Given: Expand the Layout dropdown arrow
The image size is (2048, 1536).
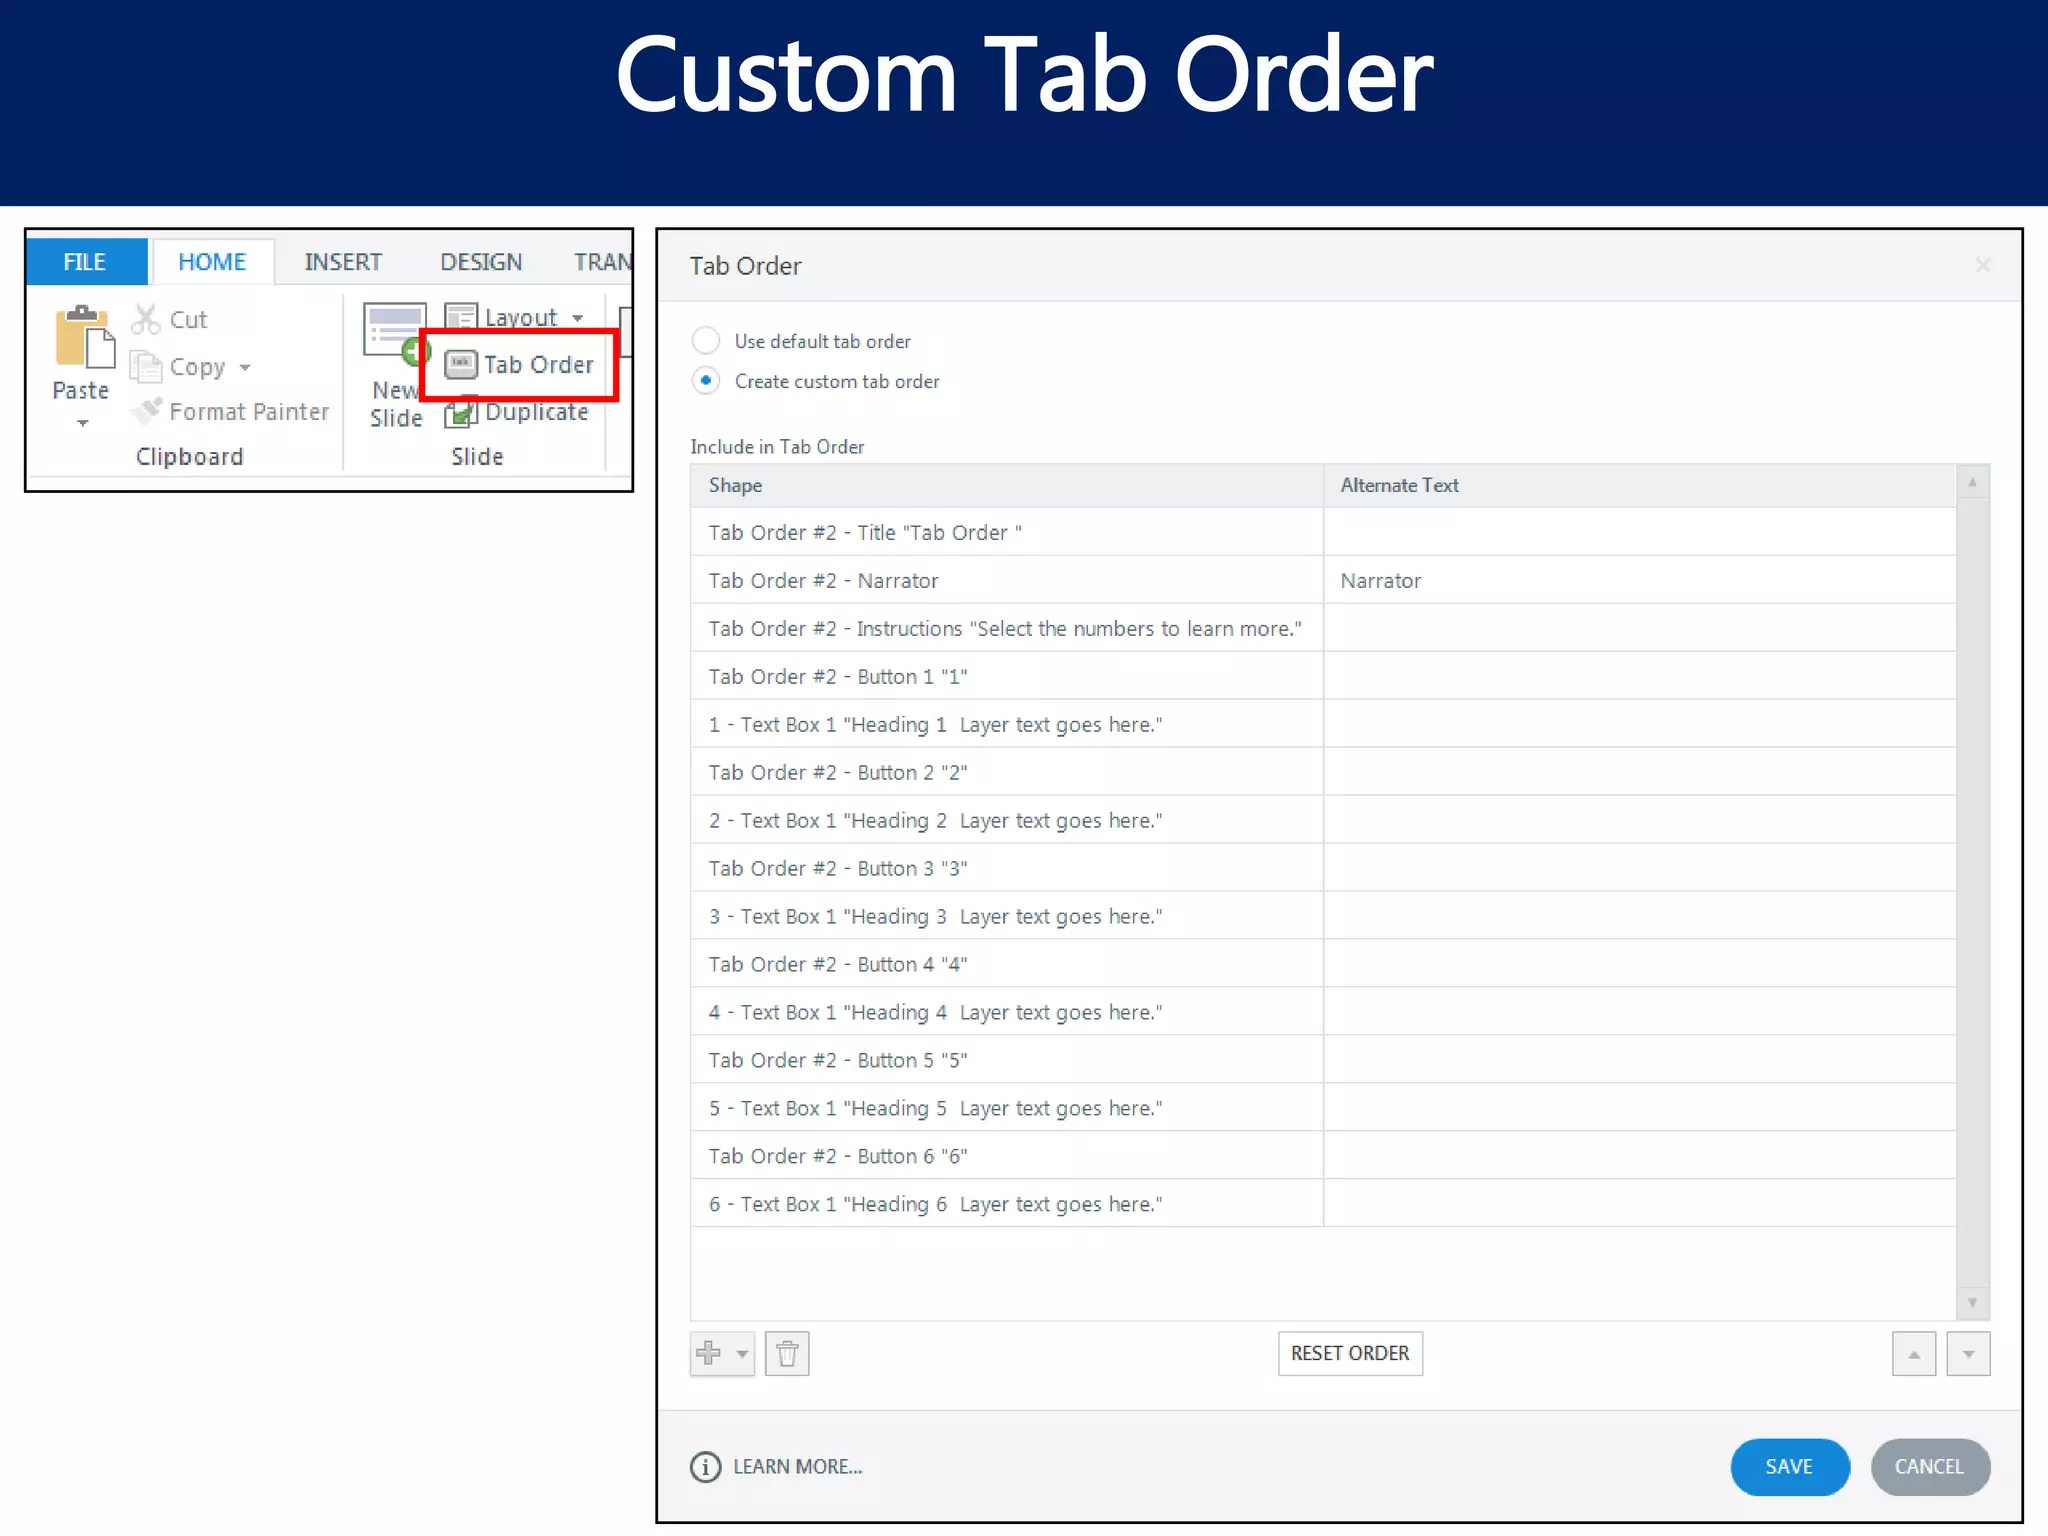Looking at the screenshot, I should tap(578, 318).
